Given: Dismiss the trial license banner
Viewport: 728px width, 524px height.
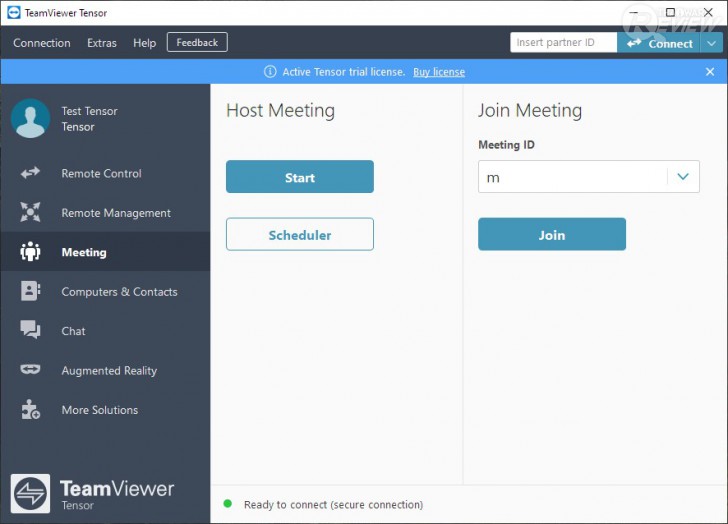Looking at the screenshot, I should tap(709, 71).
